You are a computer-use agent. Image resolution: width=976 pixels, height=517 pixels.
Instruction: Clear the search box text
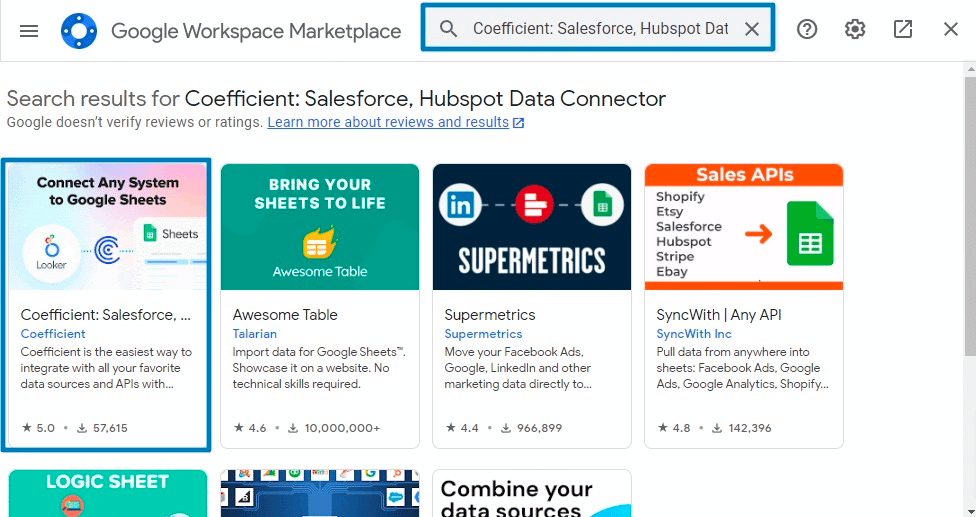click(x=752, y=29)
